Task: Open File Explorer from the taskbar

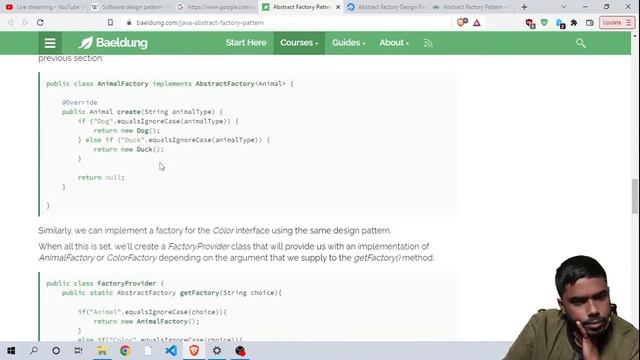Action: click(102, 351)
